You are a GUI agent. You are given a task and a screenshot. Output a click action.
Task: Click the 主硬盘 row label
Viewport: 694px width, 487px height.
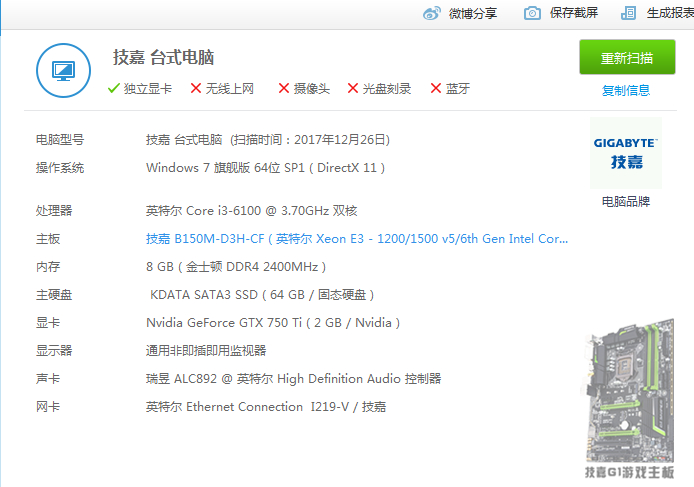[x=54, y=295]
